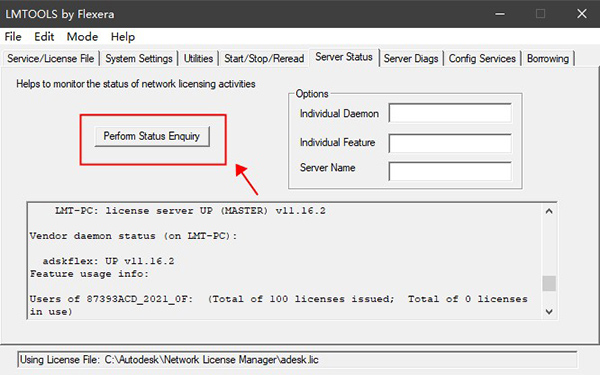Open the Borrowing tab

(548, 59)
